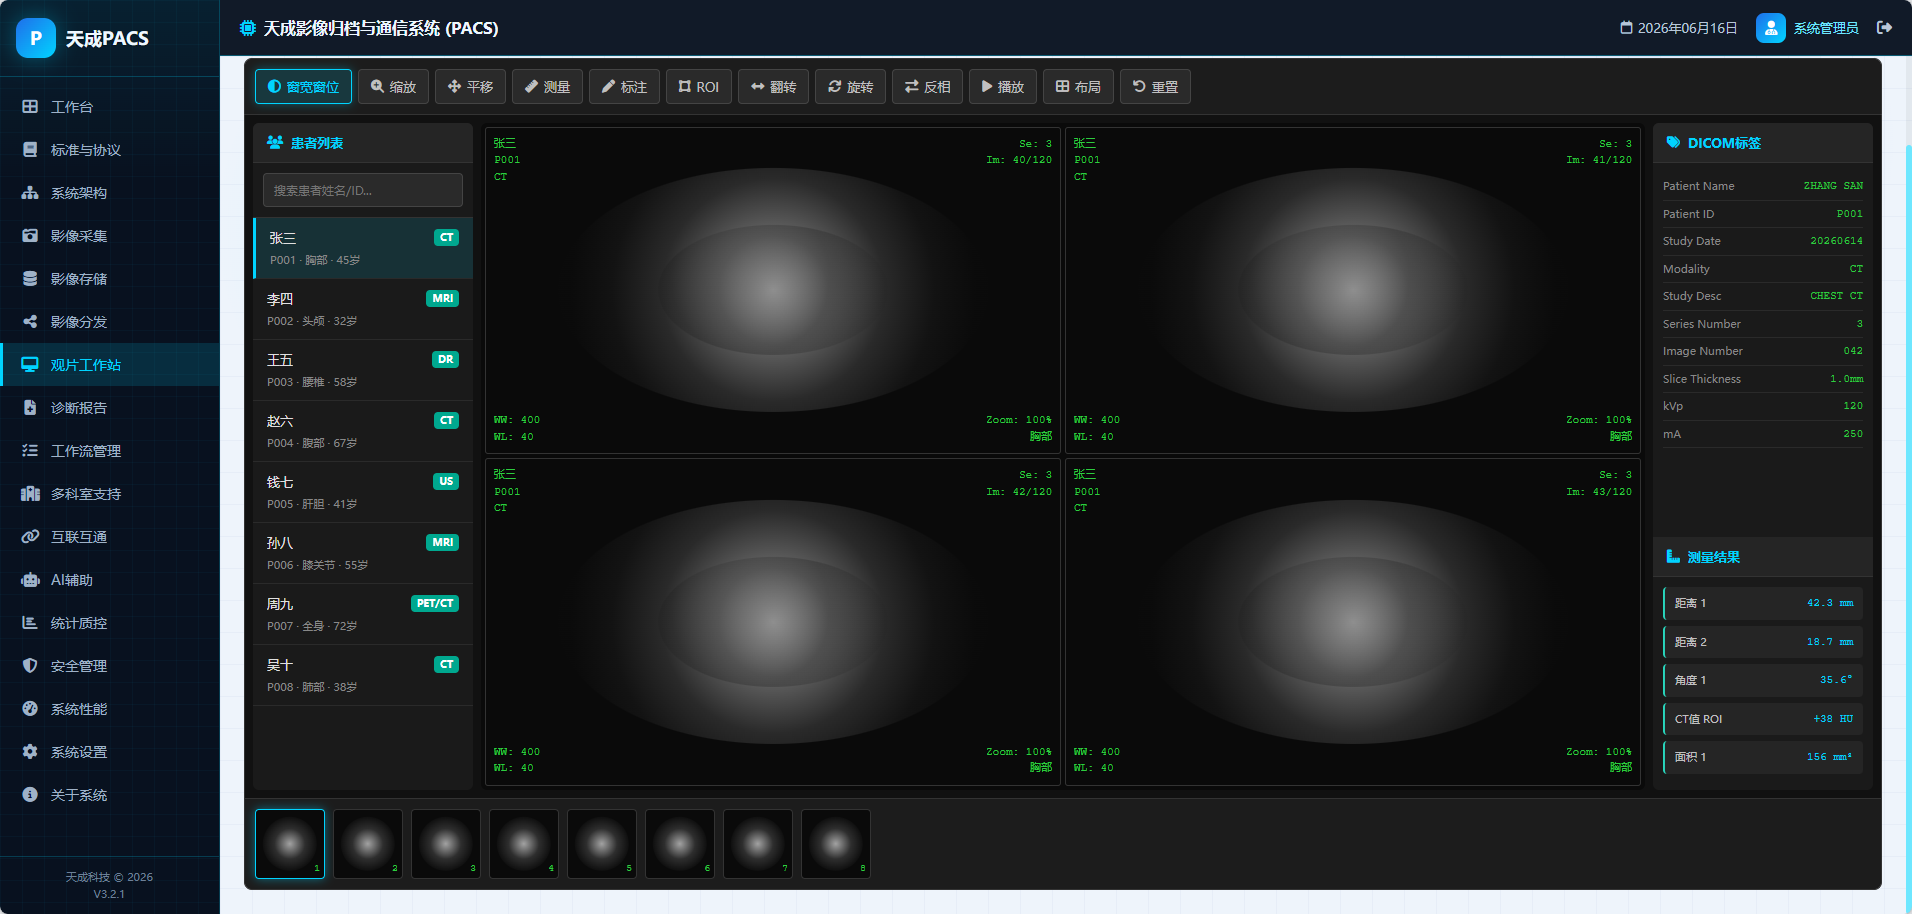Screen dimensions: 1912x914
Task: Open the 系统管理员 user avatar
Action: [x=1770, y=28]
